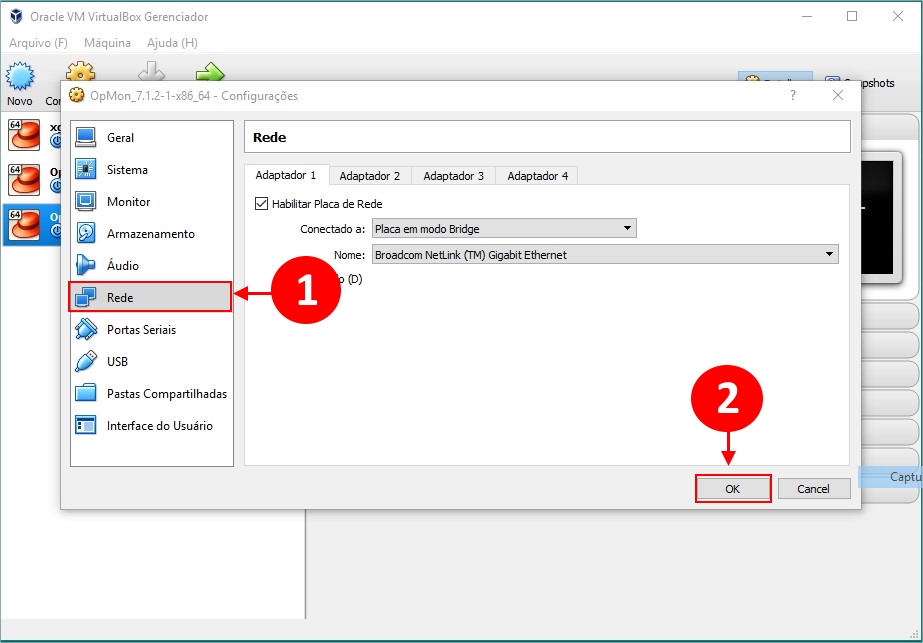The width and height of the screenshot is (923, 643).
Task: Toggle Habilitar Placa de Rede checkbox
Action: coord(262,204)
